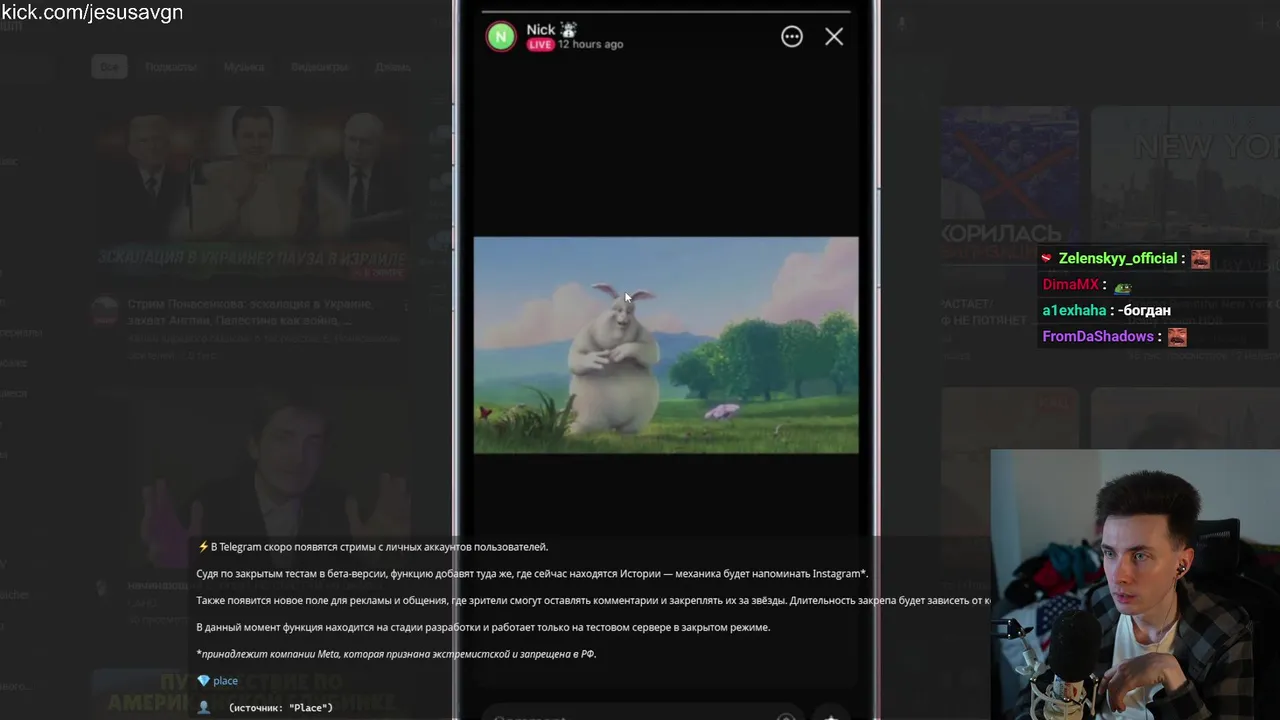Click the emote after FromDaShadows
The width and height of the screenshot is (1280, 720).
[x=1177, y=337]
